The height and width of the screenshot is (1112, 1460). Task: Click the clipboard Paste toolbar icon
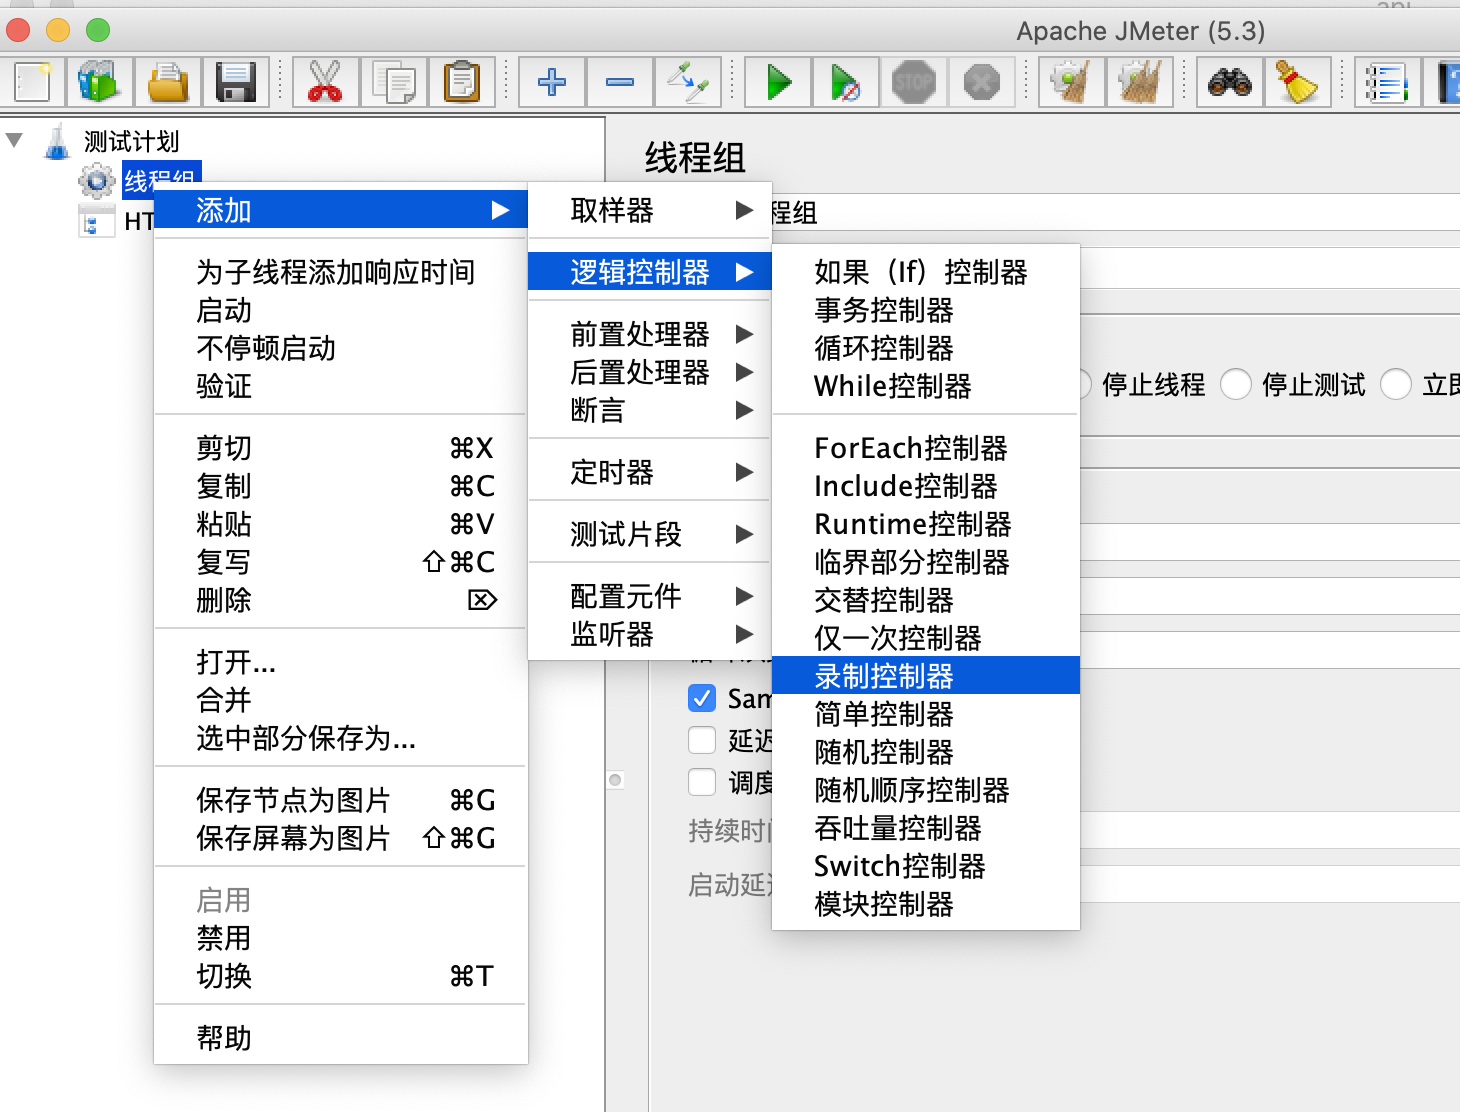461,82
